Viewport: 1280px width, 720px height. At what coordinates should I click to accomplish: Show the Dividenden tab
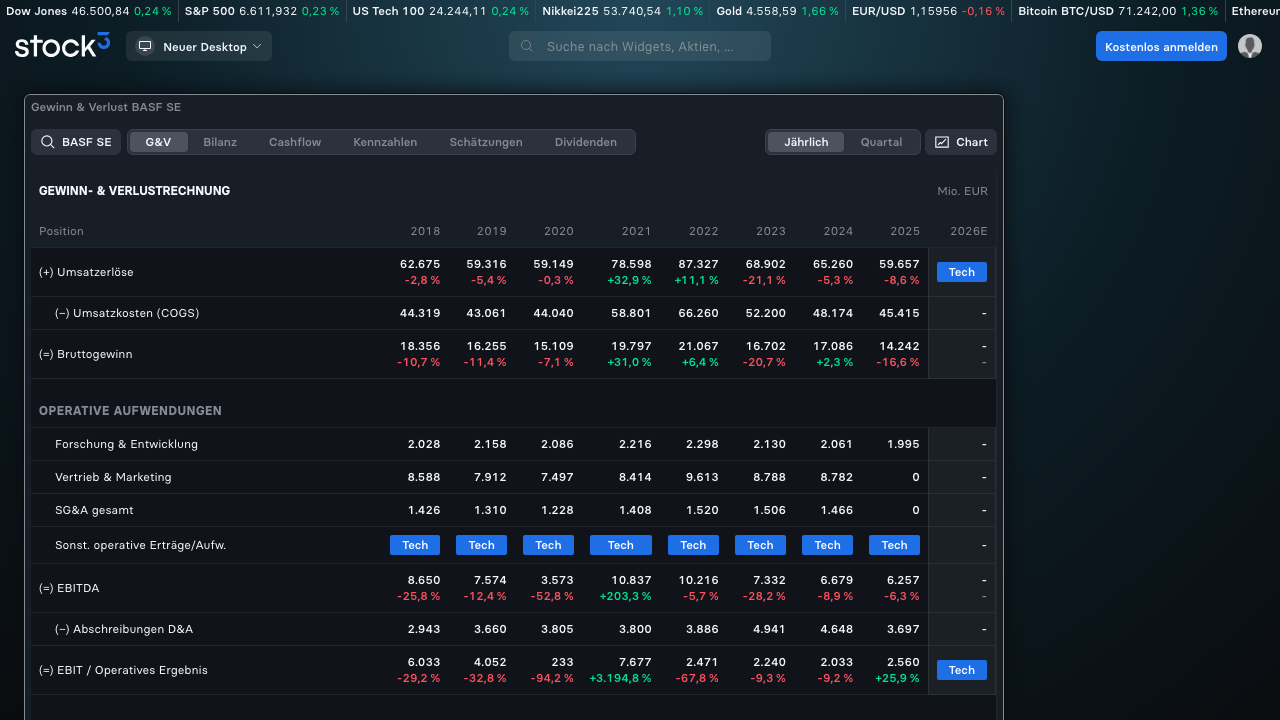[586, 142]
